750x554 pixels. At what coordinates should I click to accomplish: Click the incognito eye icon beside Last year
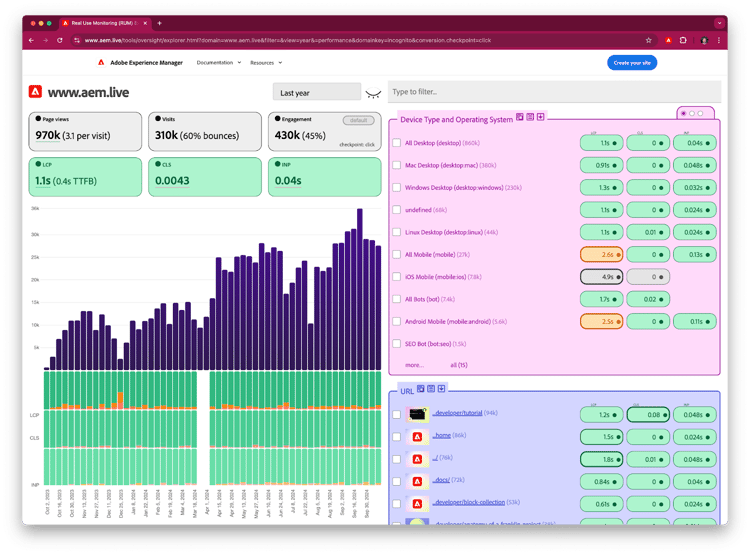point(373,93)
